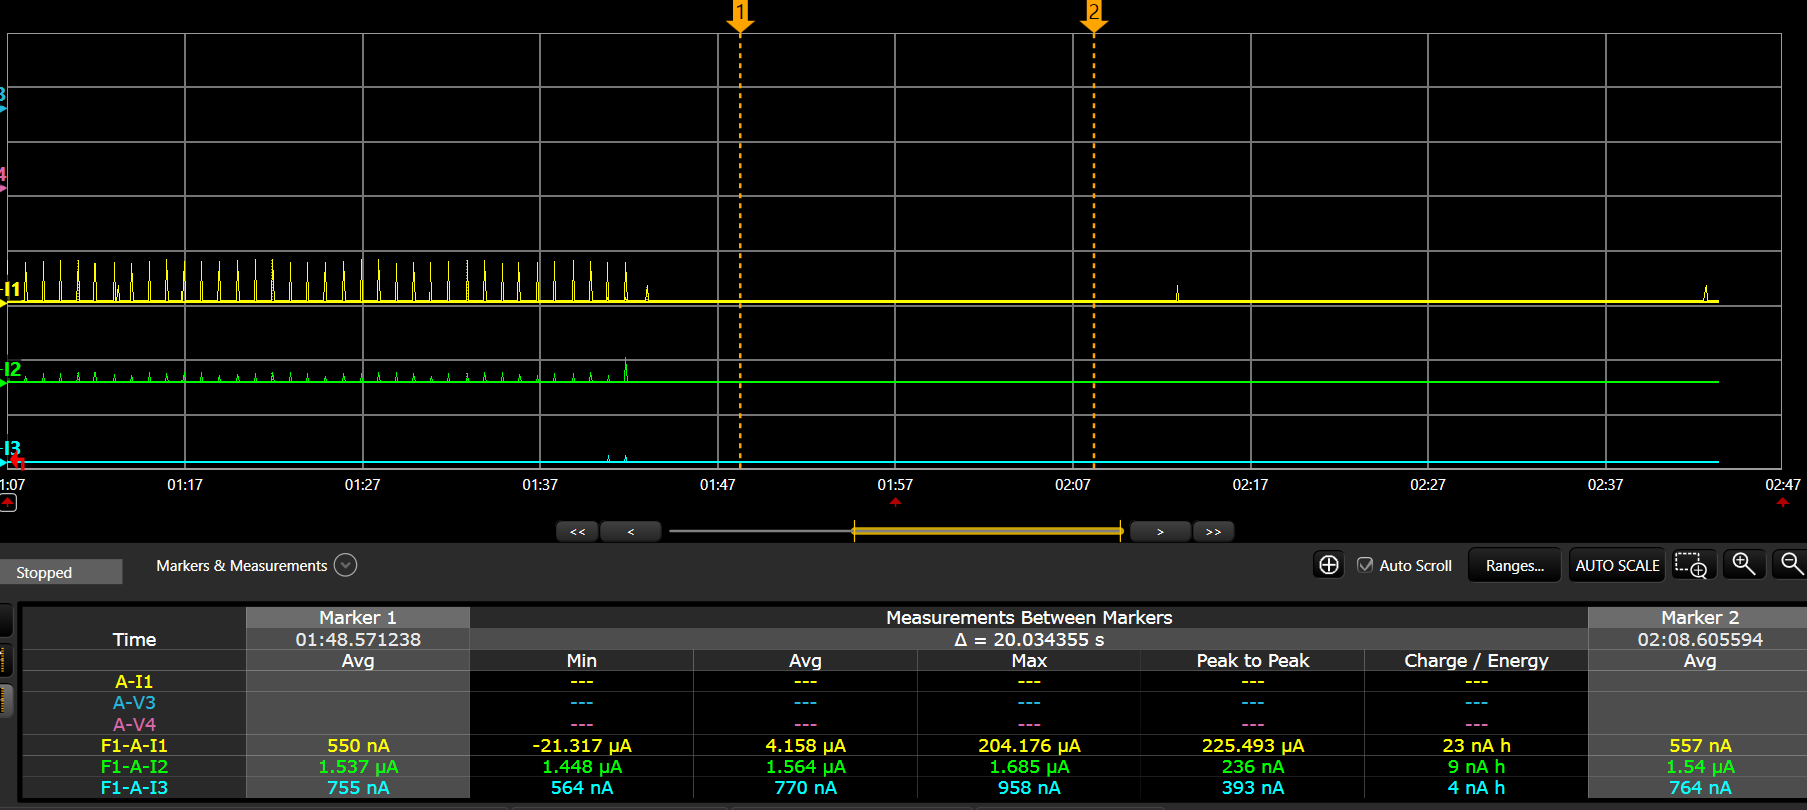Click the F1-A-I1 peak to peak 225.493 µA
The image size is (1807, 810).
1252,745
